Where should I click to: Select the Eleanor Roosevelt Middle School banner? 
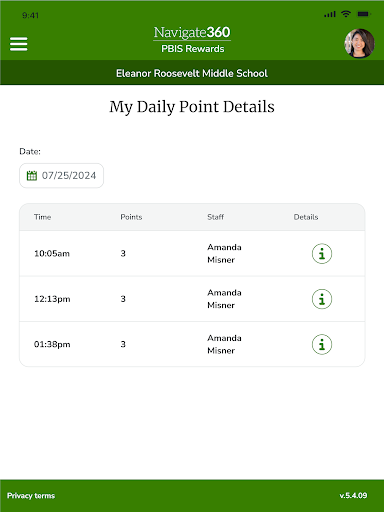192,73
